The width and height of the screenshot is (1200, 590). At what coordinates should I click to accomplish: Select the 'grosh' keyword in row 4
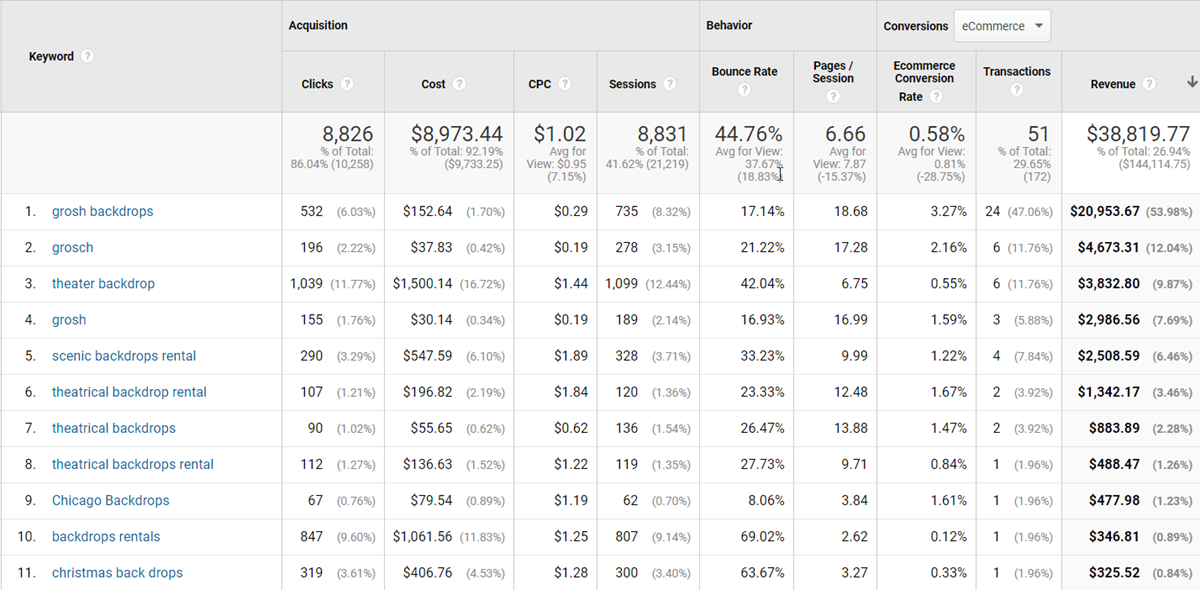point(69,320)
